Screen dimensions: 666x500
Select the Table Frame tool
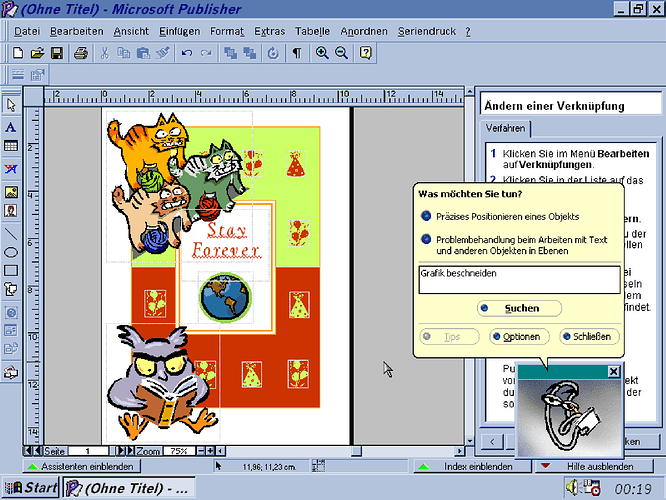pyautogui.click(x=11, y=146)
